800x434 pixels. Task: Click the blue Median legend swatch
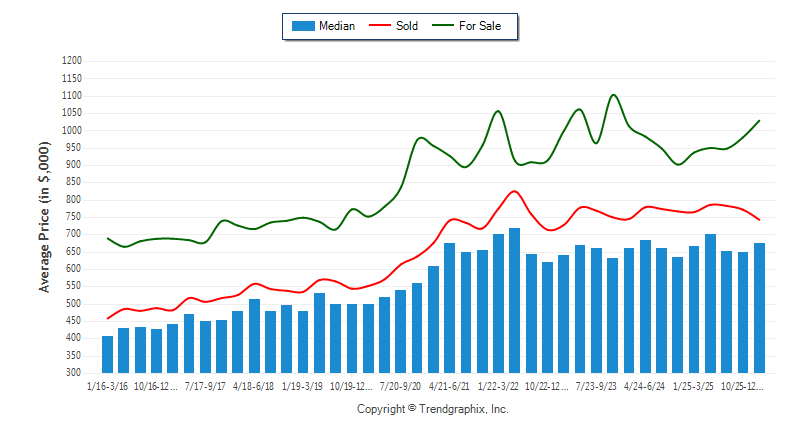pyautogui.click(x=301, y=26)
